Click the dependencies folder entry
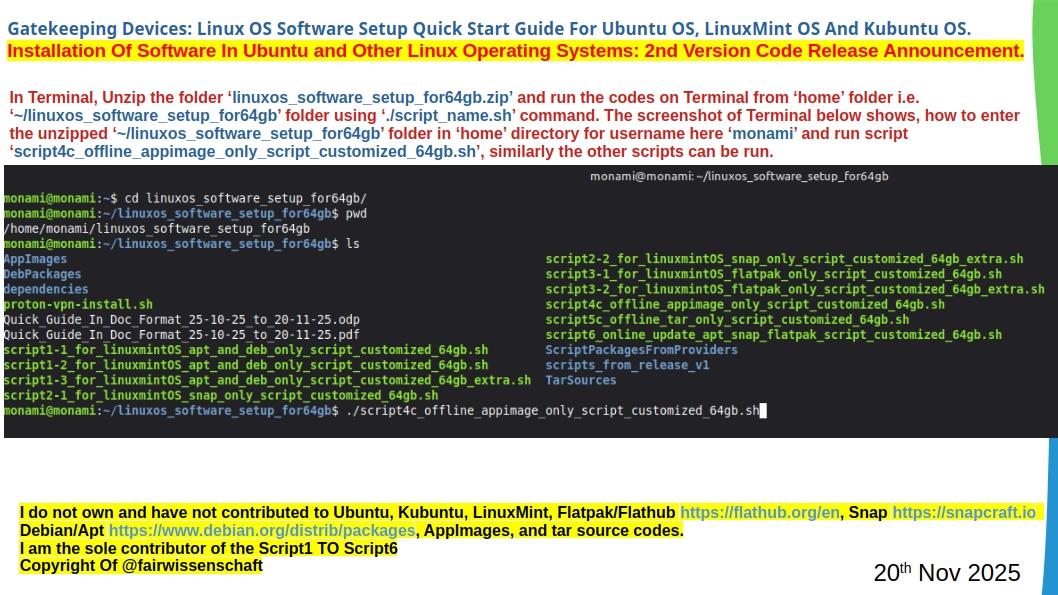 pos(46,289)
